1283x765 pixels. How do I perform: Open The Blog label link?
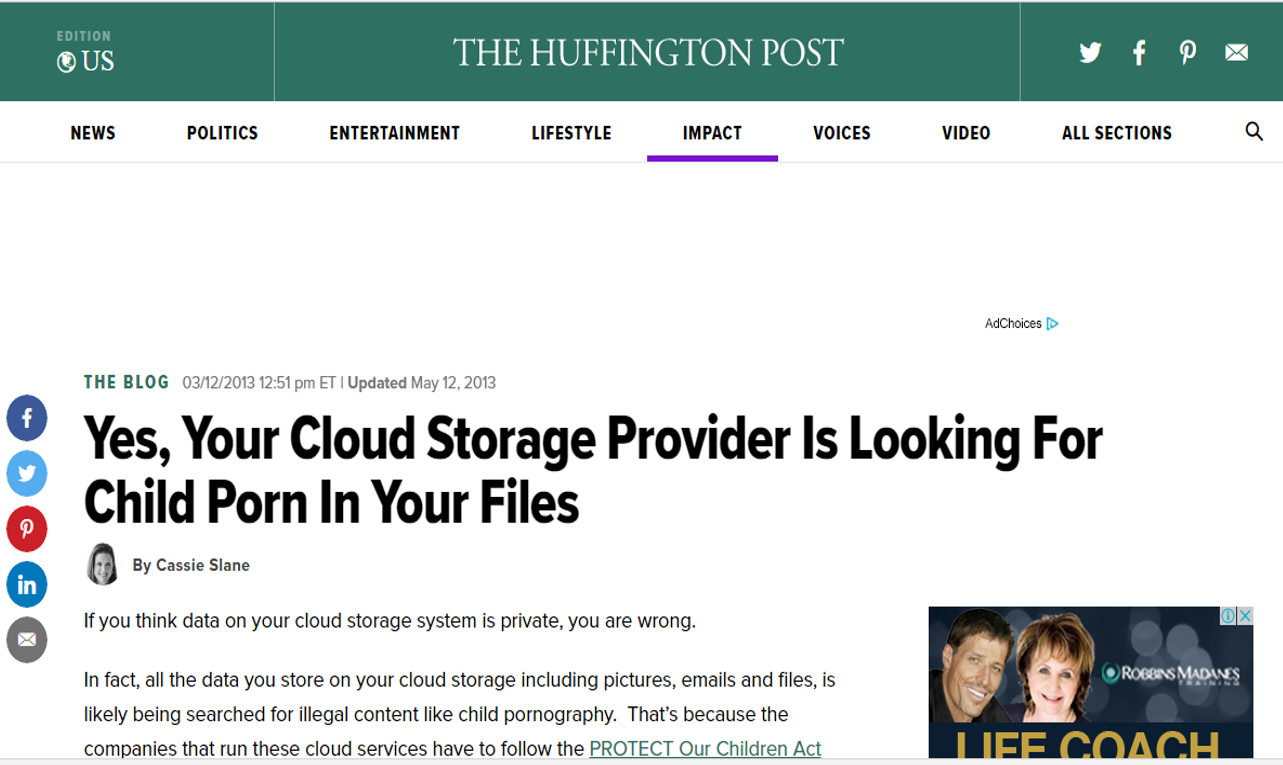point(127,382)
